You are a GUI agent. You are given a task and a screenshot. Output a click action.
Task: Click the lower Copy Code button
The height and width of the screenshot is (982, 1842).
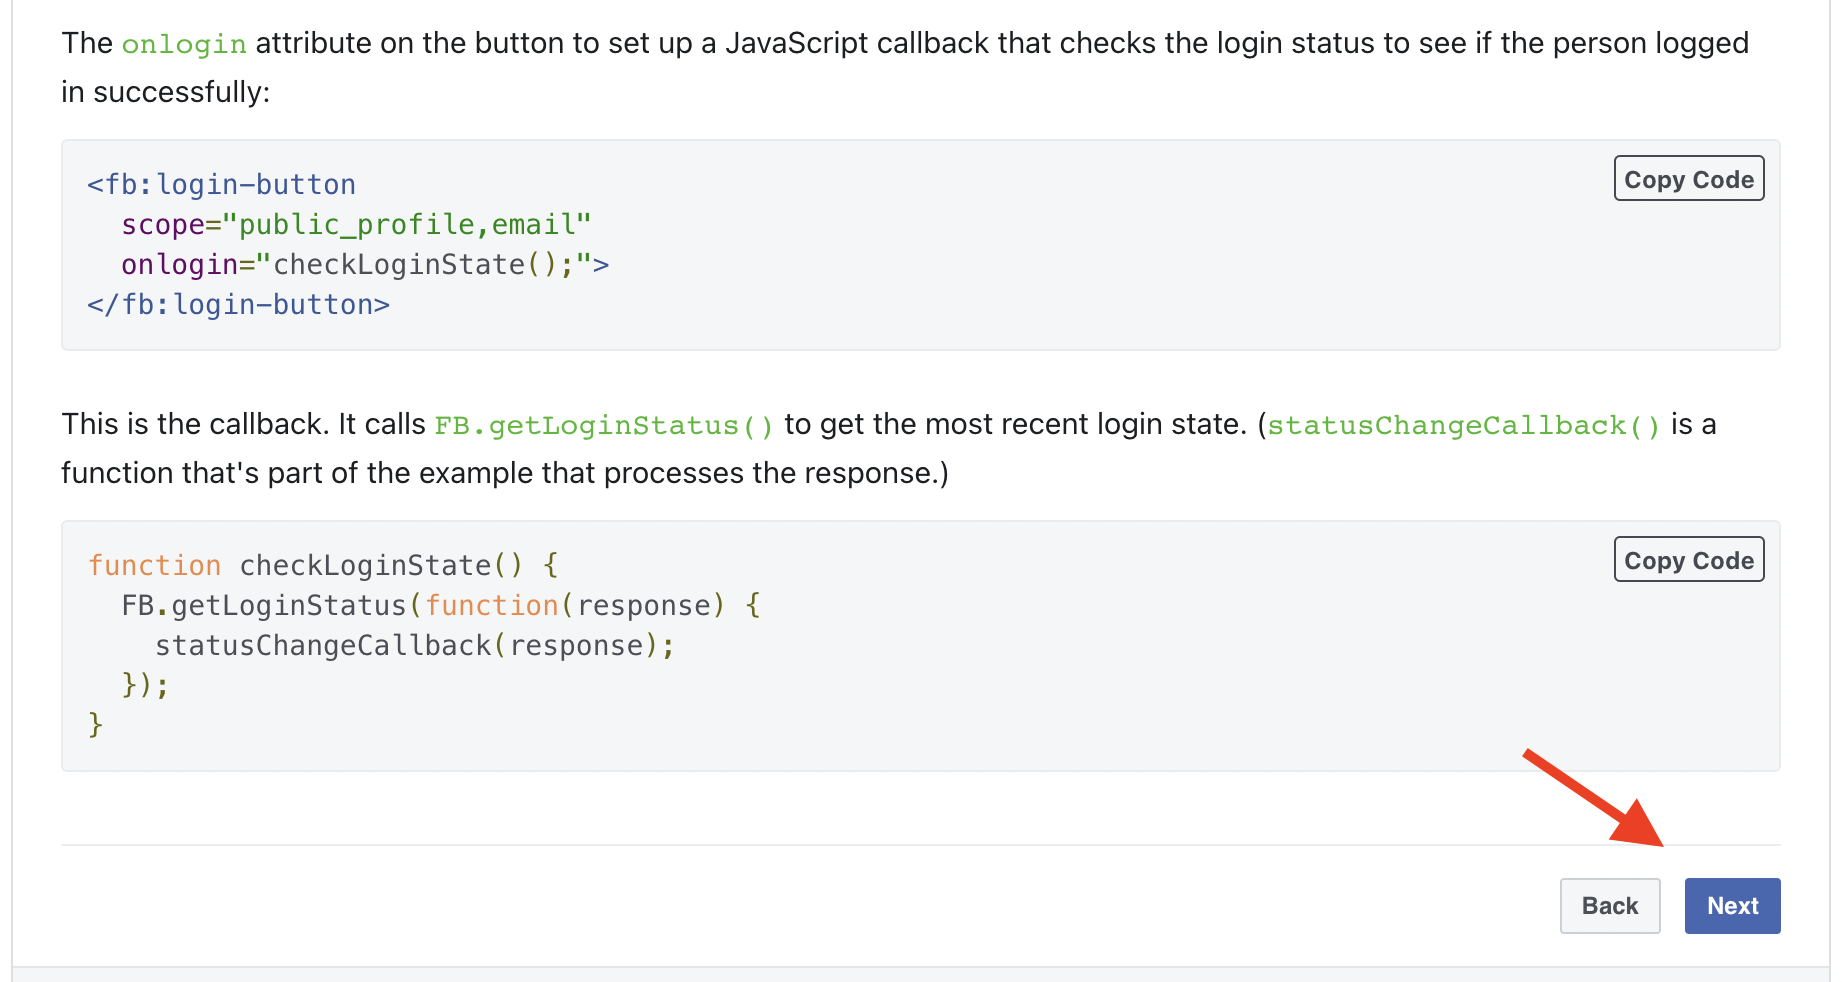click(x=1688, y=560)
